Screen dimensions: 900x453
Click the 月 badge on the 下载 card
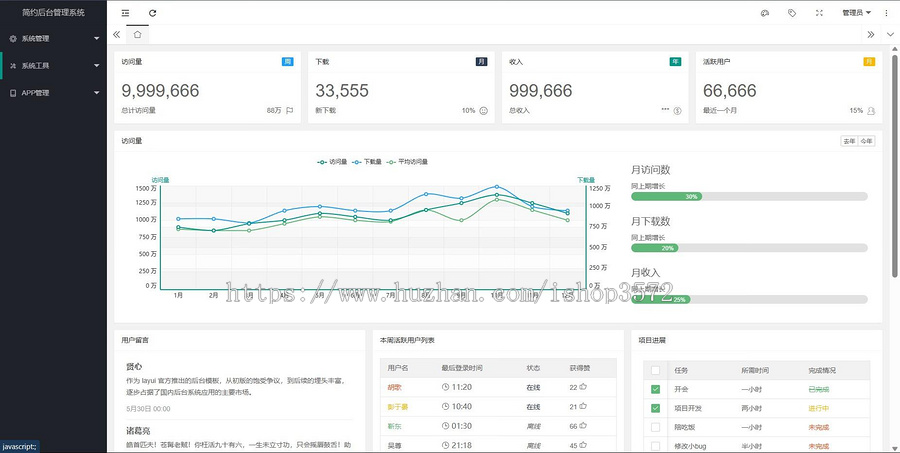[481, 61]
